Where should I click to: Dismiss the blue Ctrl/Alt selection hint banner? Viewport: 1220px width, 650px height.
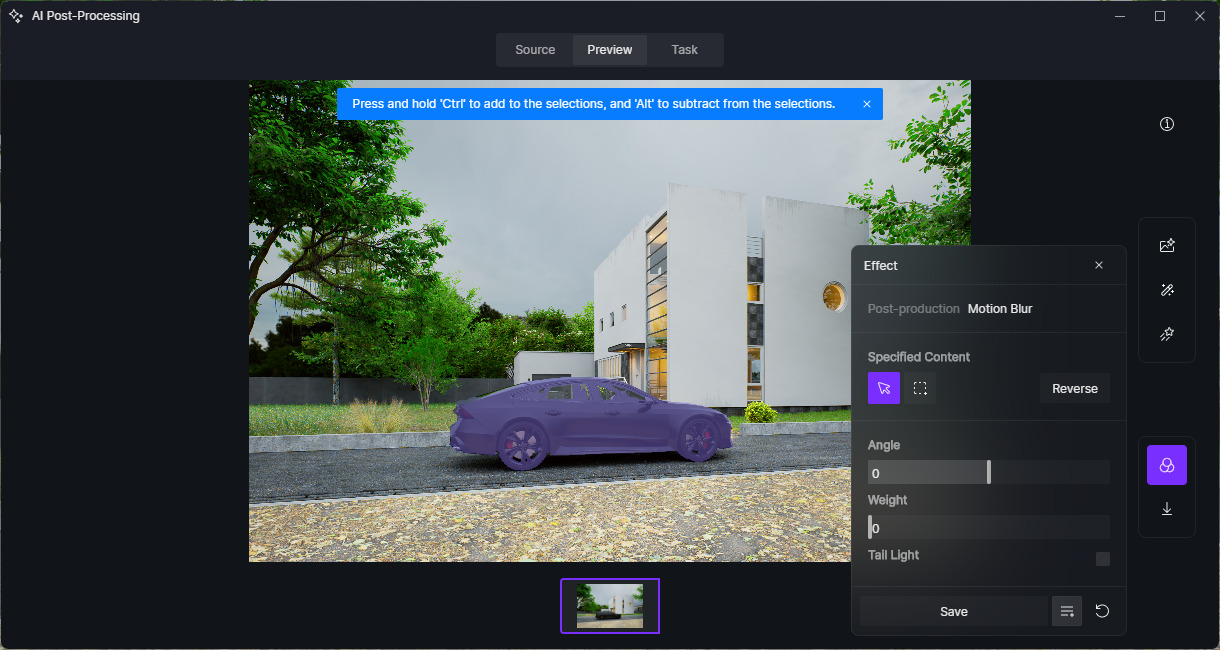tap(867, 104)
